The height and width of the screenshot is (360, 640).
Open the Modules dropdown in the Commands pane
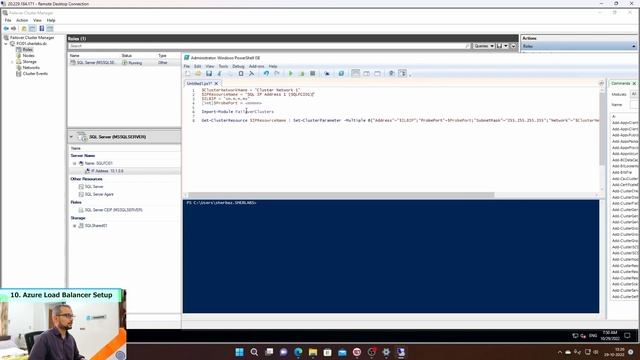pos(634,94)
